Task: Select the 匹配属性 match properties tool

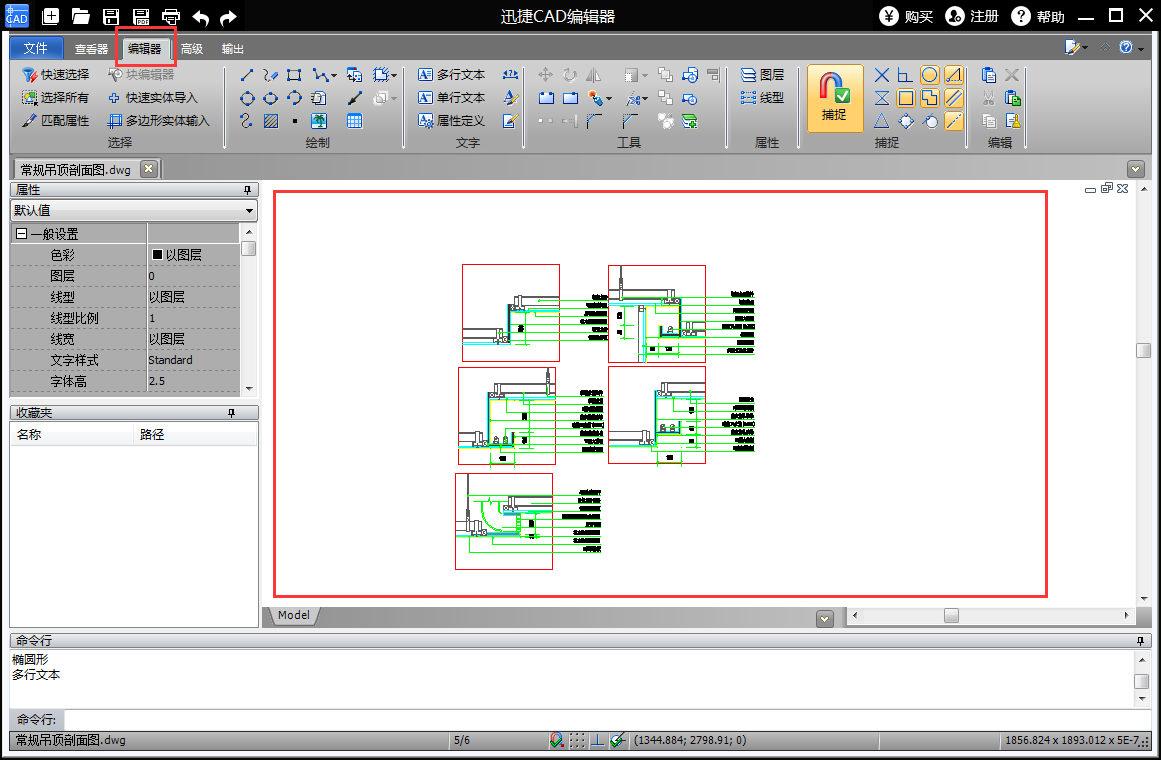Action: (56, 121)
